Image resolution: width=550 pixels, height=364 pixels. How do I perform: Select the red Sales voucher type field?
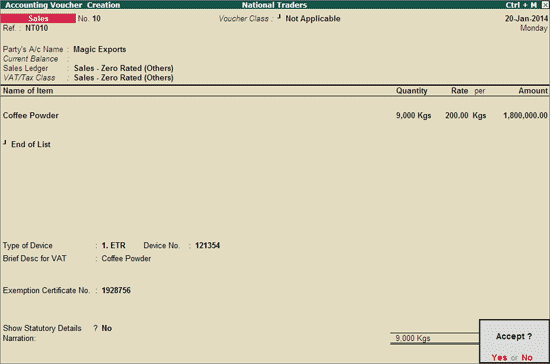(x=38, y=18)
